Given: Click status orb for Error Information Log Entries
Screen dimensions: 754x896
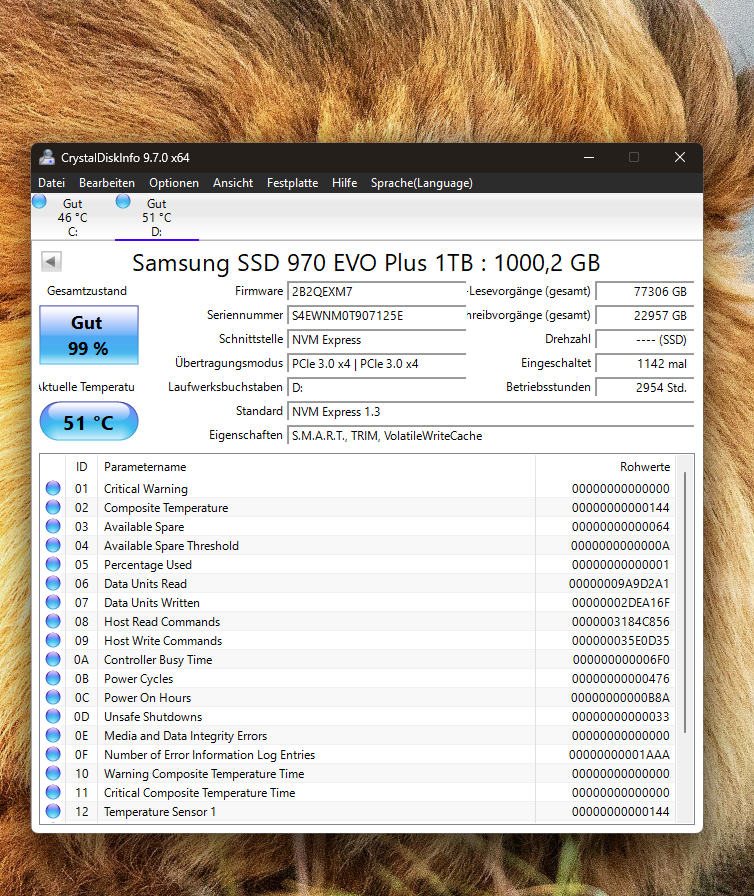Looking at the screenshot, I should (53, 754).
